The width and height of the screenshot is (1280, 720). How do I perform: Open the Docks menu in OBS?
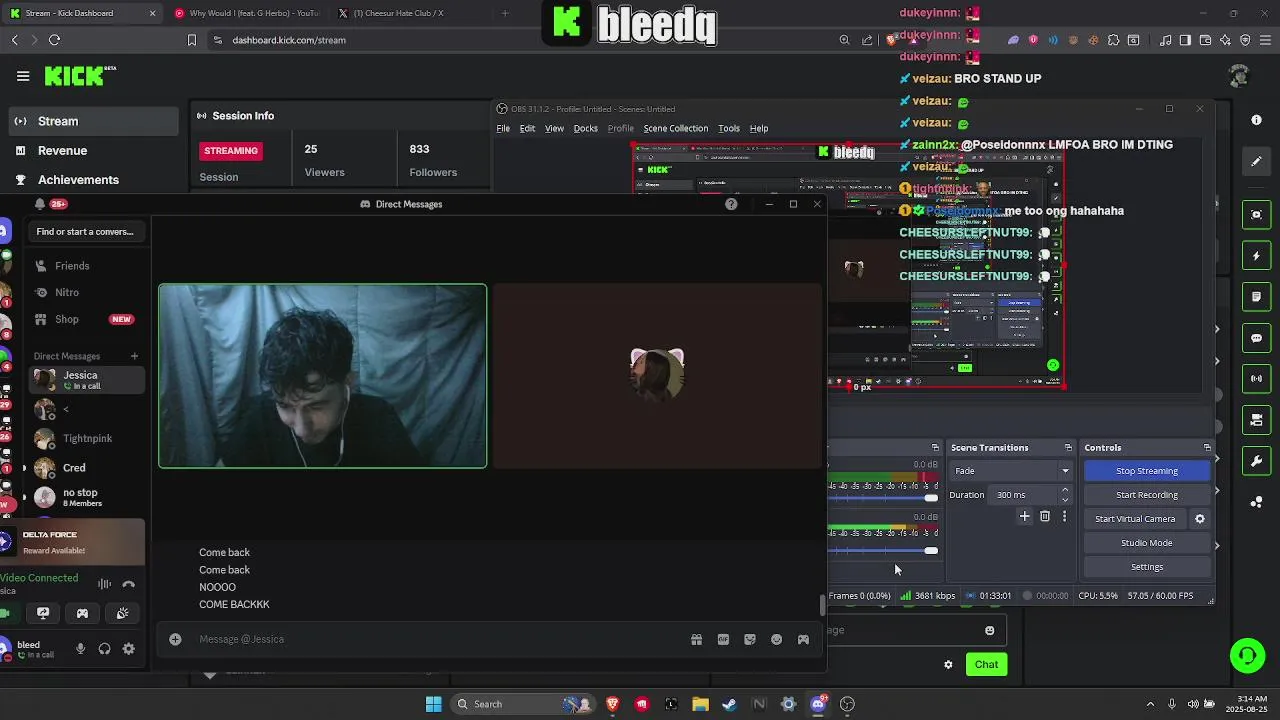[x=586, y=128]
